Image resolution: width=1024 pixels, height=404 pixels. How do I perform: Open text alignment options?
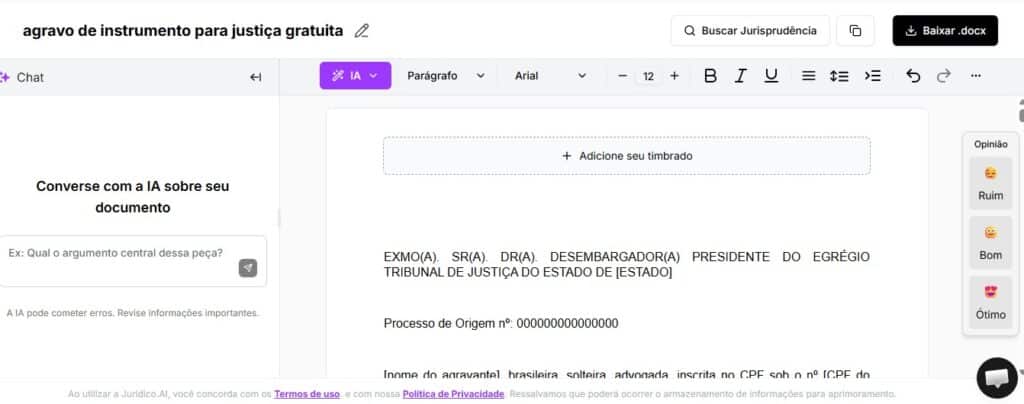[808, 76]
